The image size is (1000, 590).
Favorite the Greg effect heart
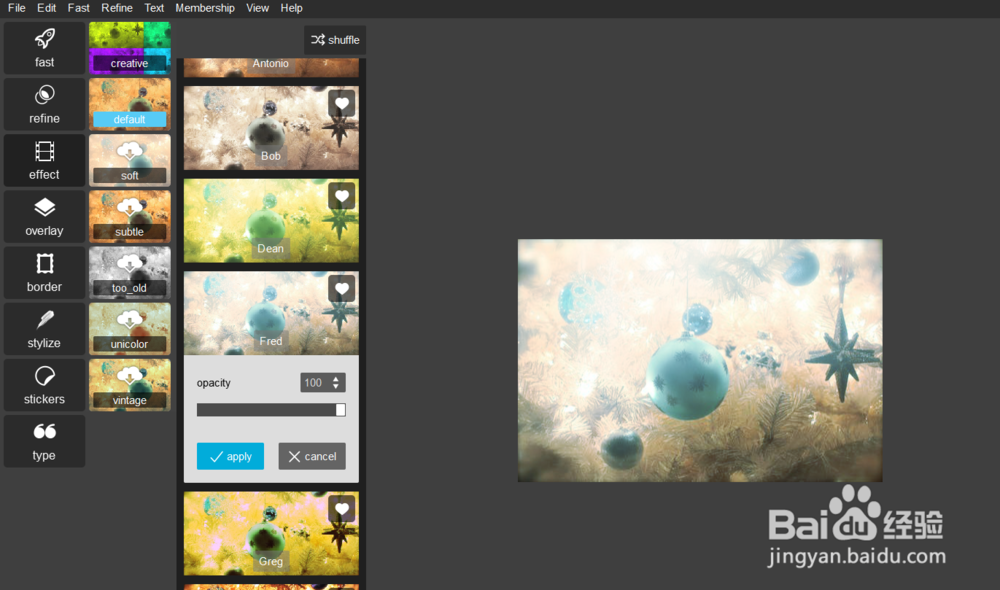pyautogui.click(x=342, y=509)
